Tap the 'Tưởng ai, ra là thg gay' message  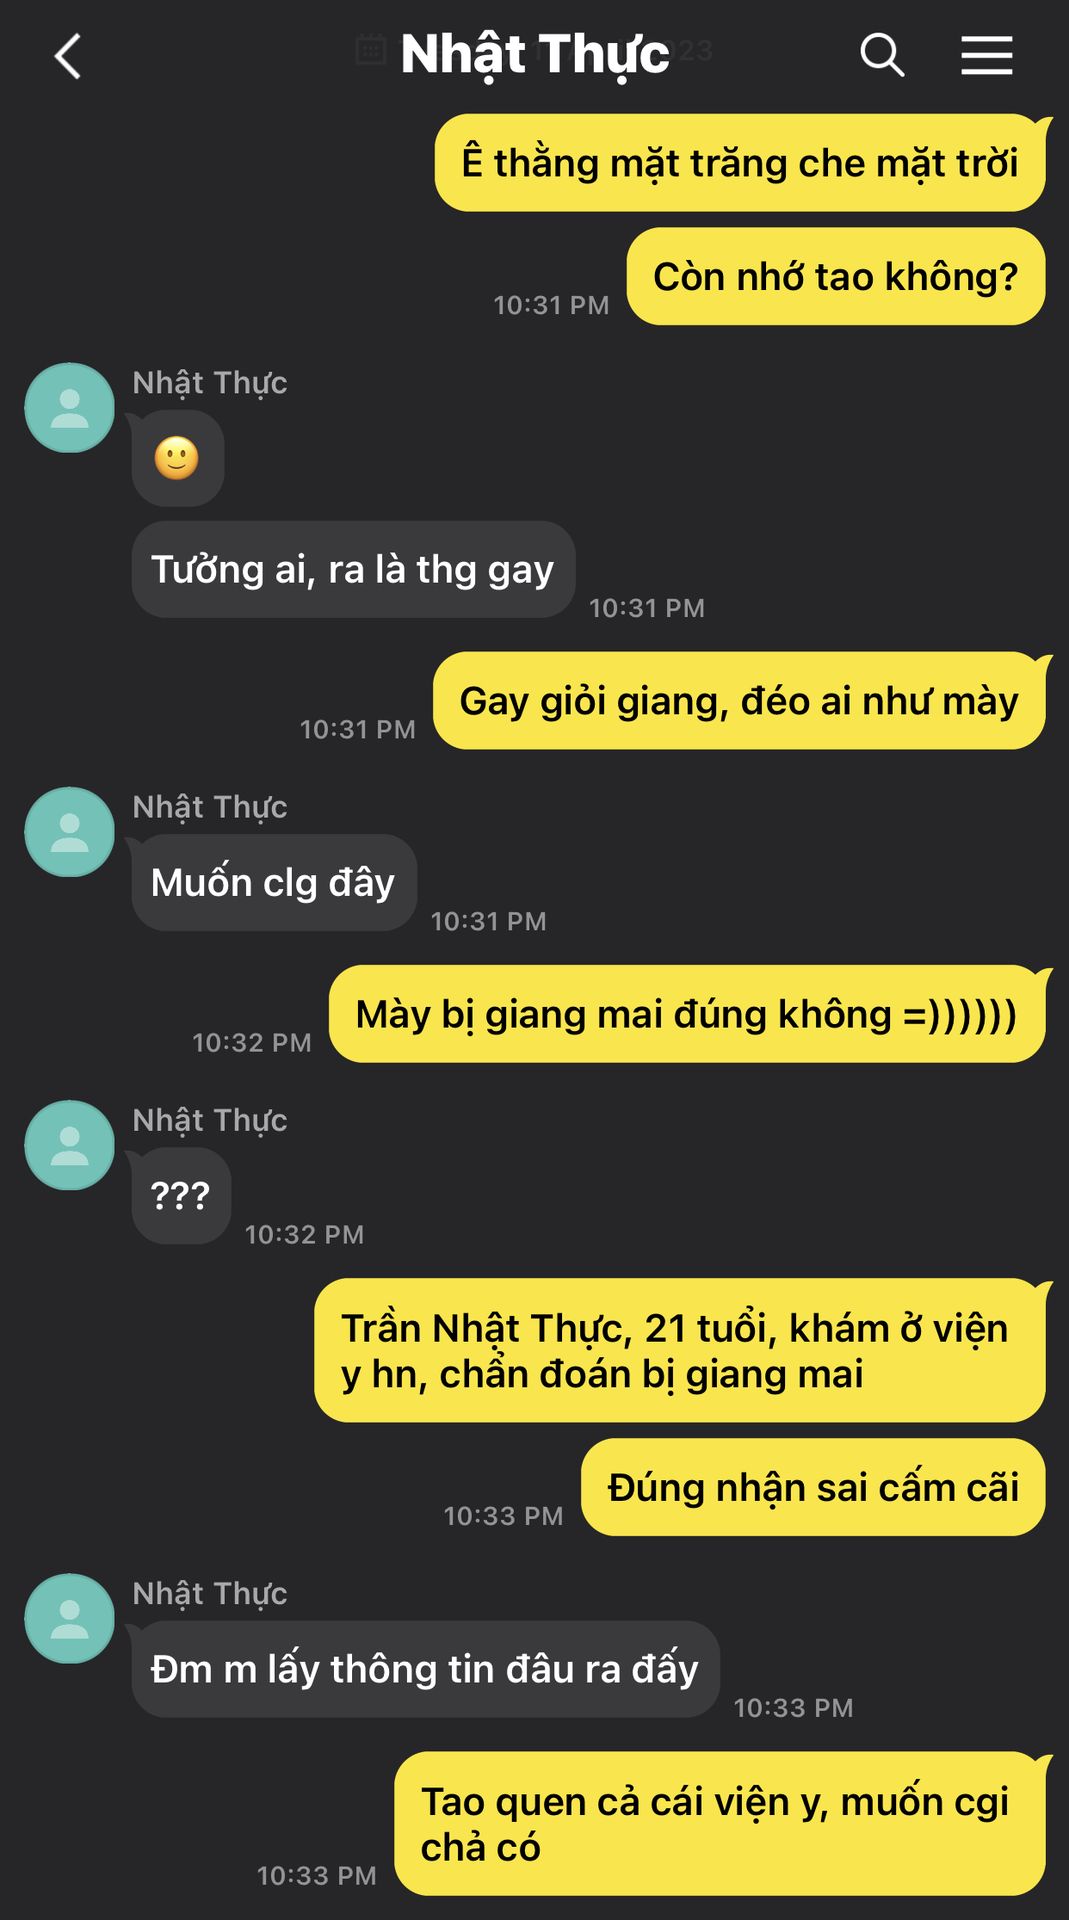point(353,570)
